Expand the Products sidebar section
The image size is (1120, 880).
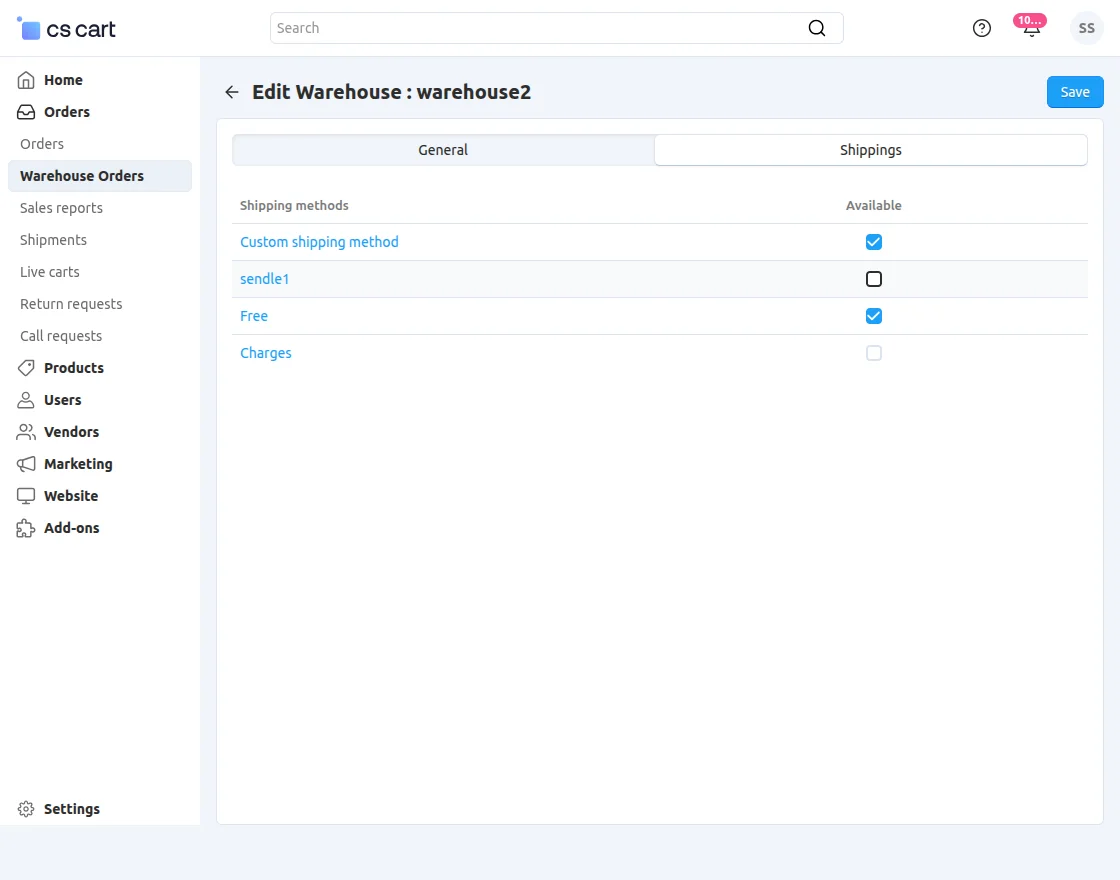(x=73, y=368)
